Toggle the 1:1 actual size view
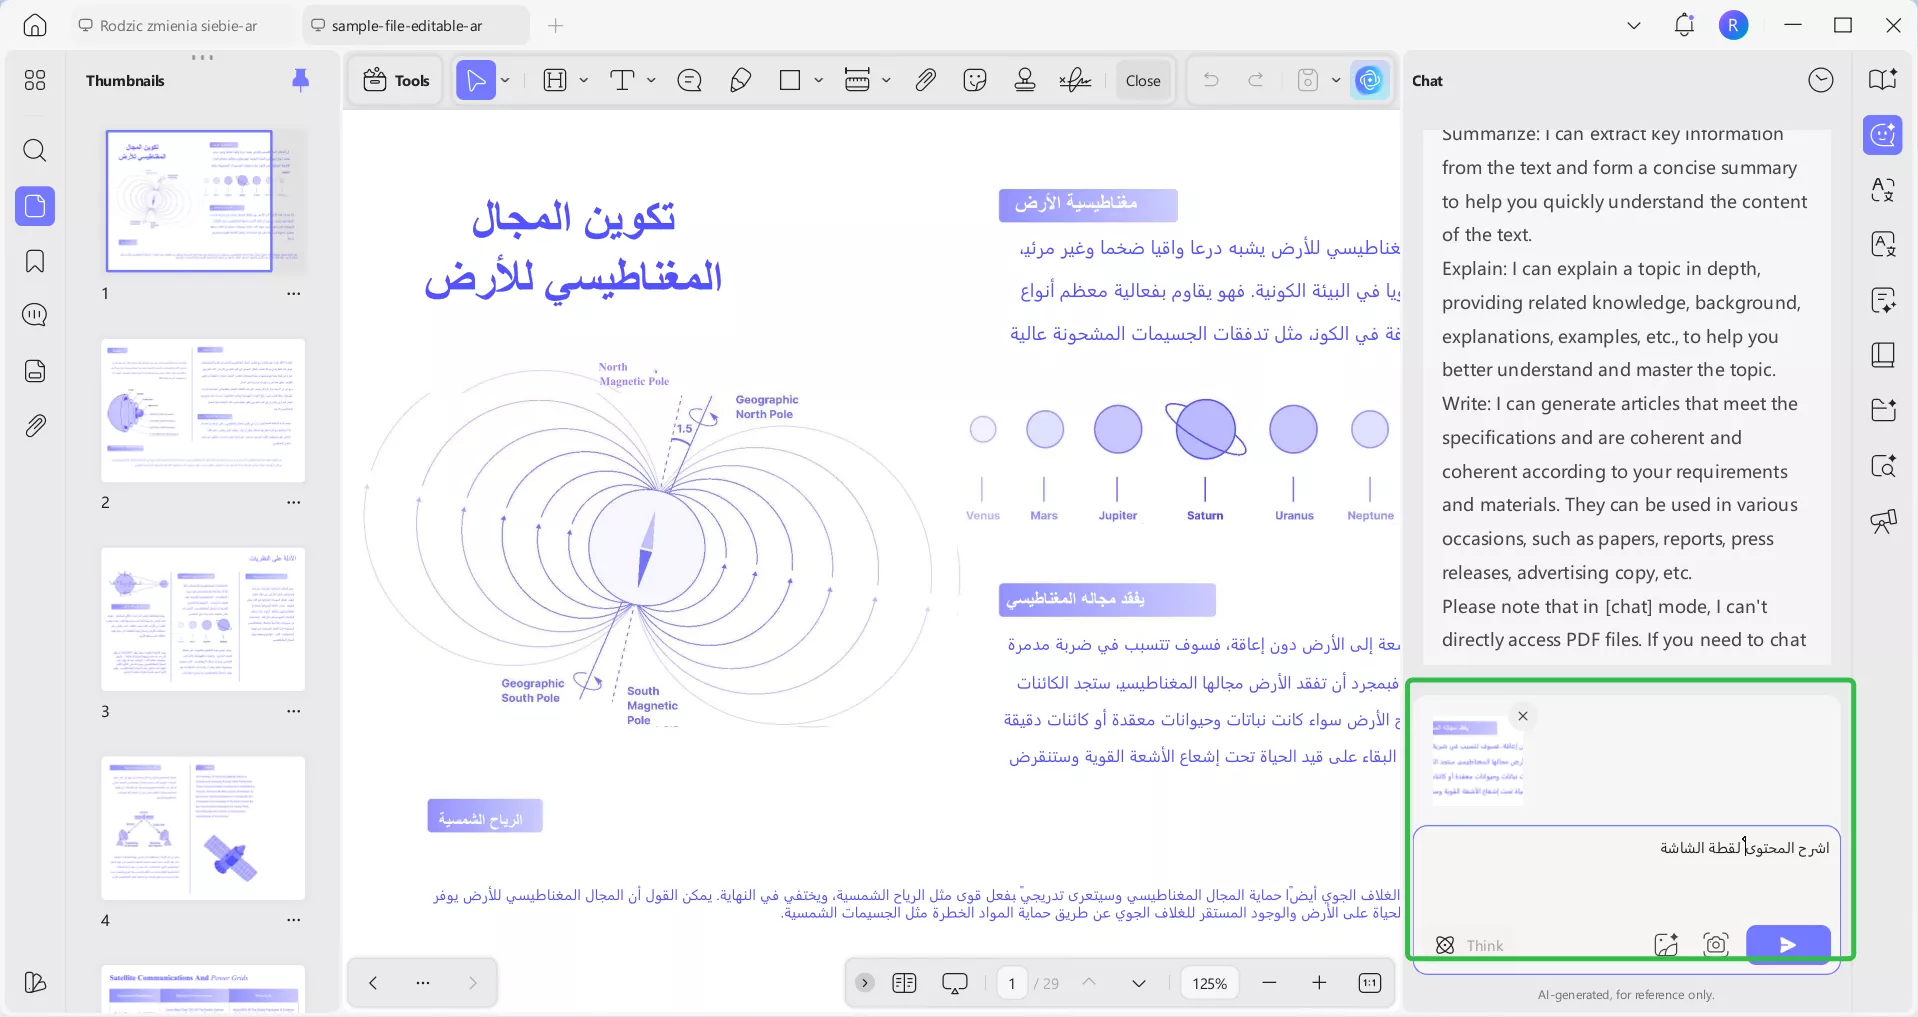1918x1017 pixels. 1369,983
